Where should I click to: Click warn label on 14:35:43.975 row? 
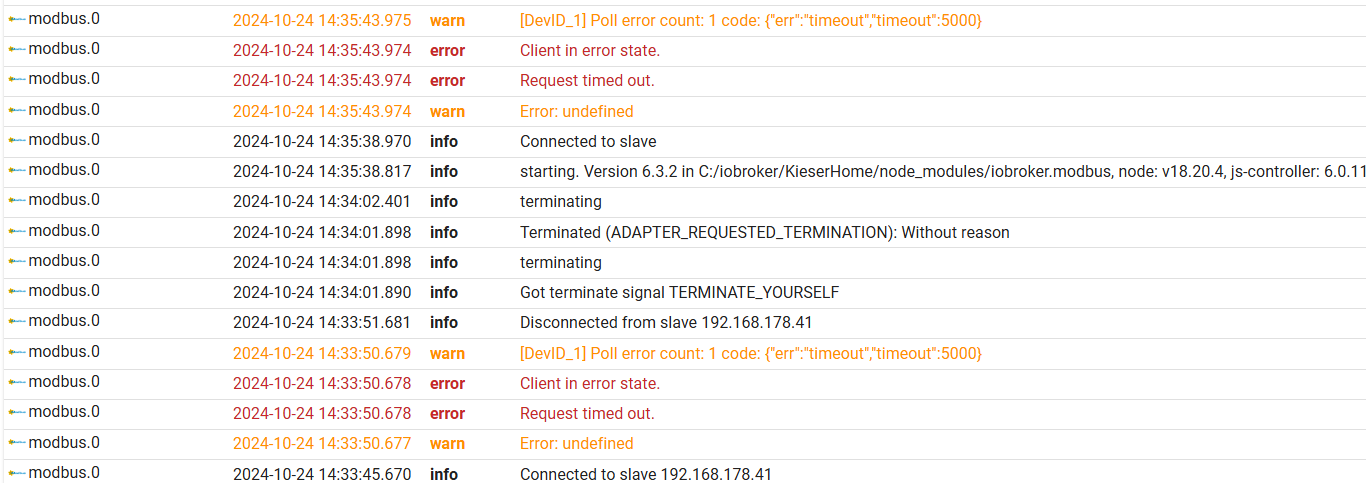447,20
